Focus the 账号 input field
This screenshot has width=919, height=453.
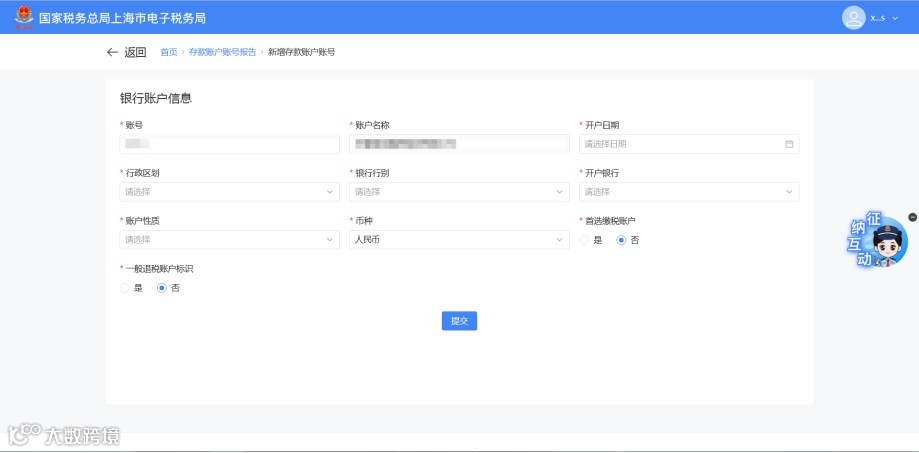point(230,144)
